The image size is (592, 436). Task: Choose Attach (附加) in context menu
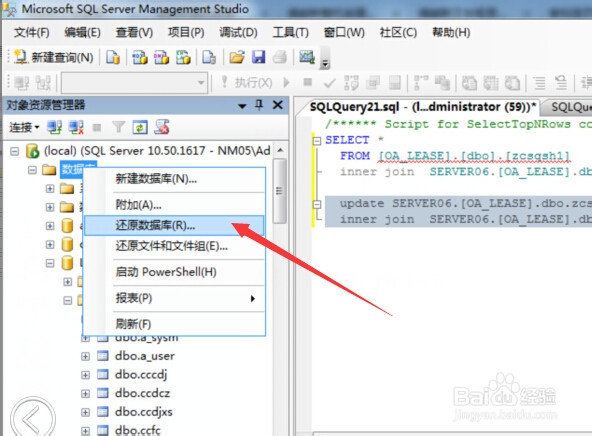click(x=174, y=205)
